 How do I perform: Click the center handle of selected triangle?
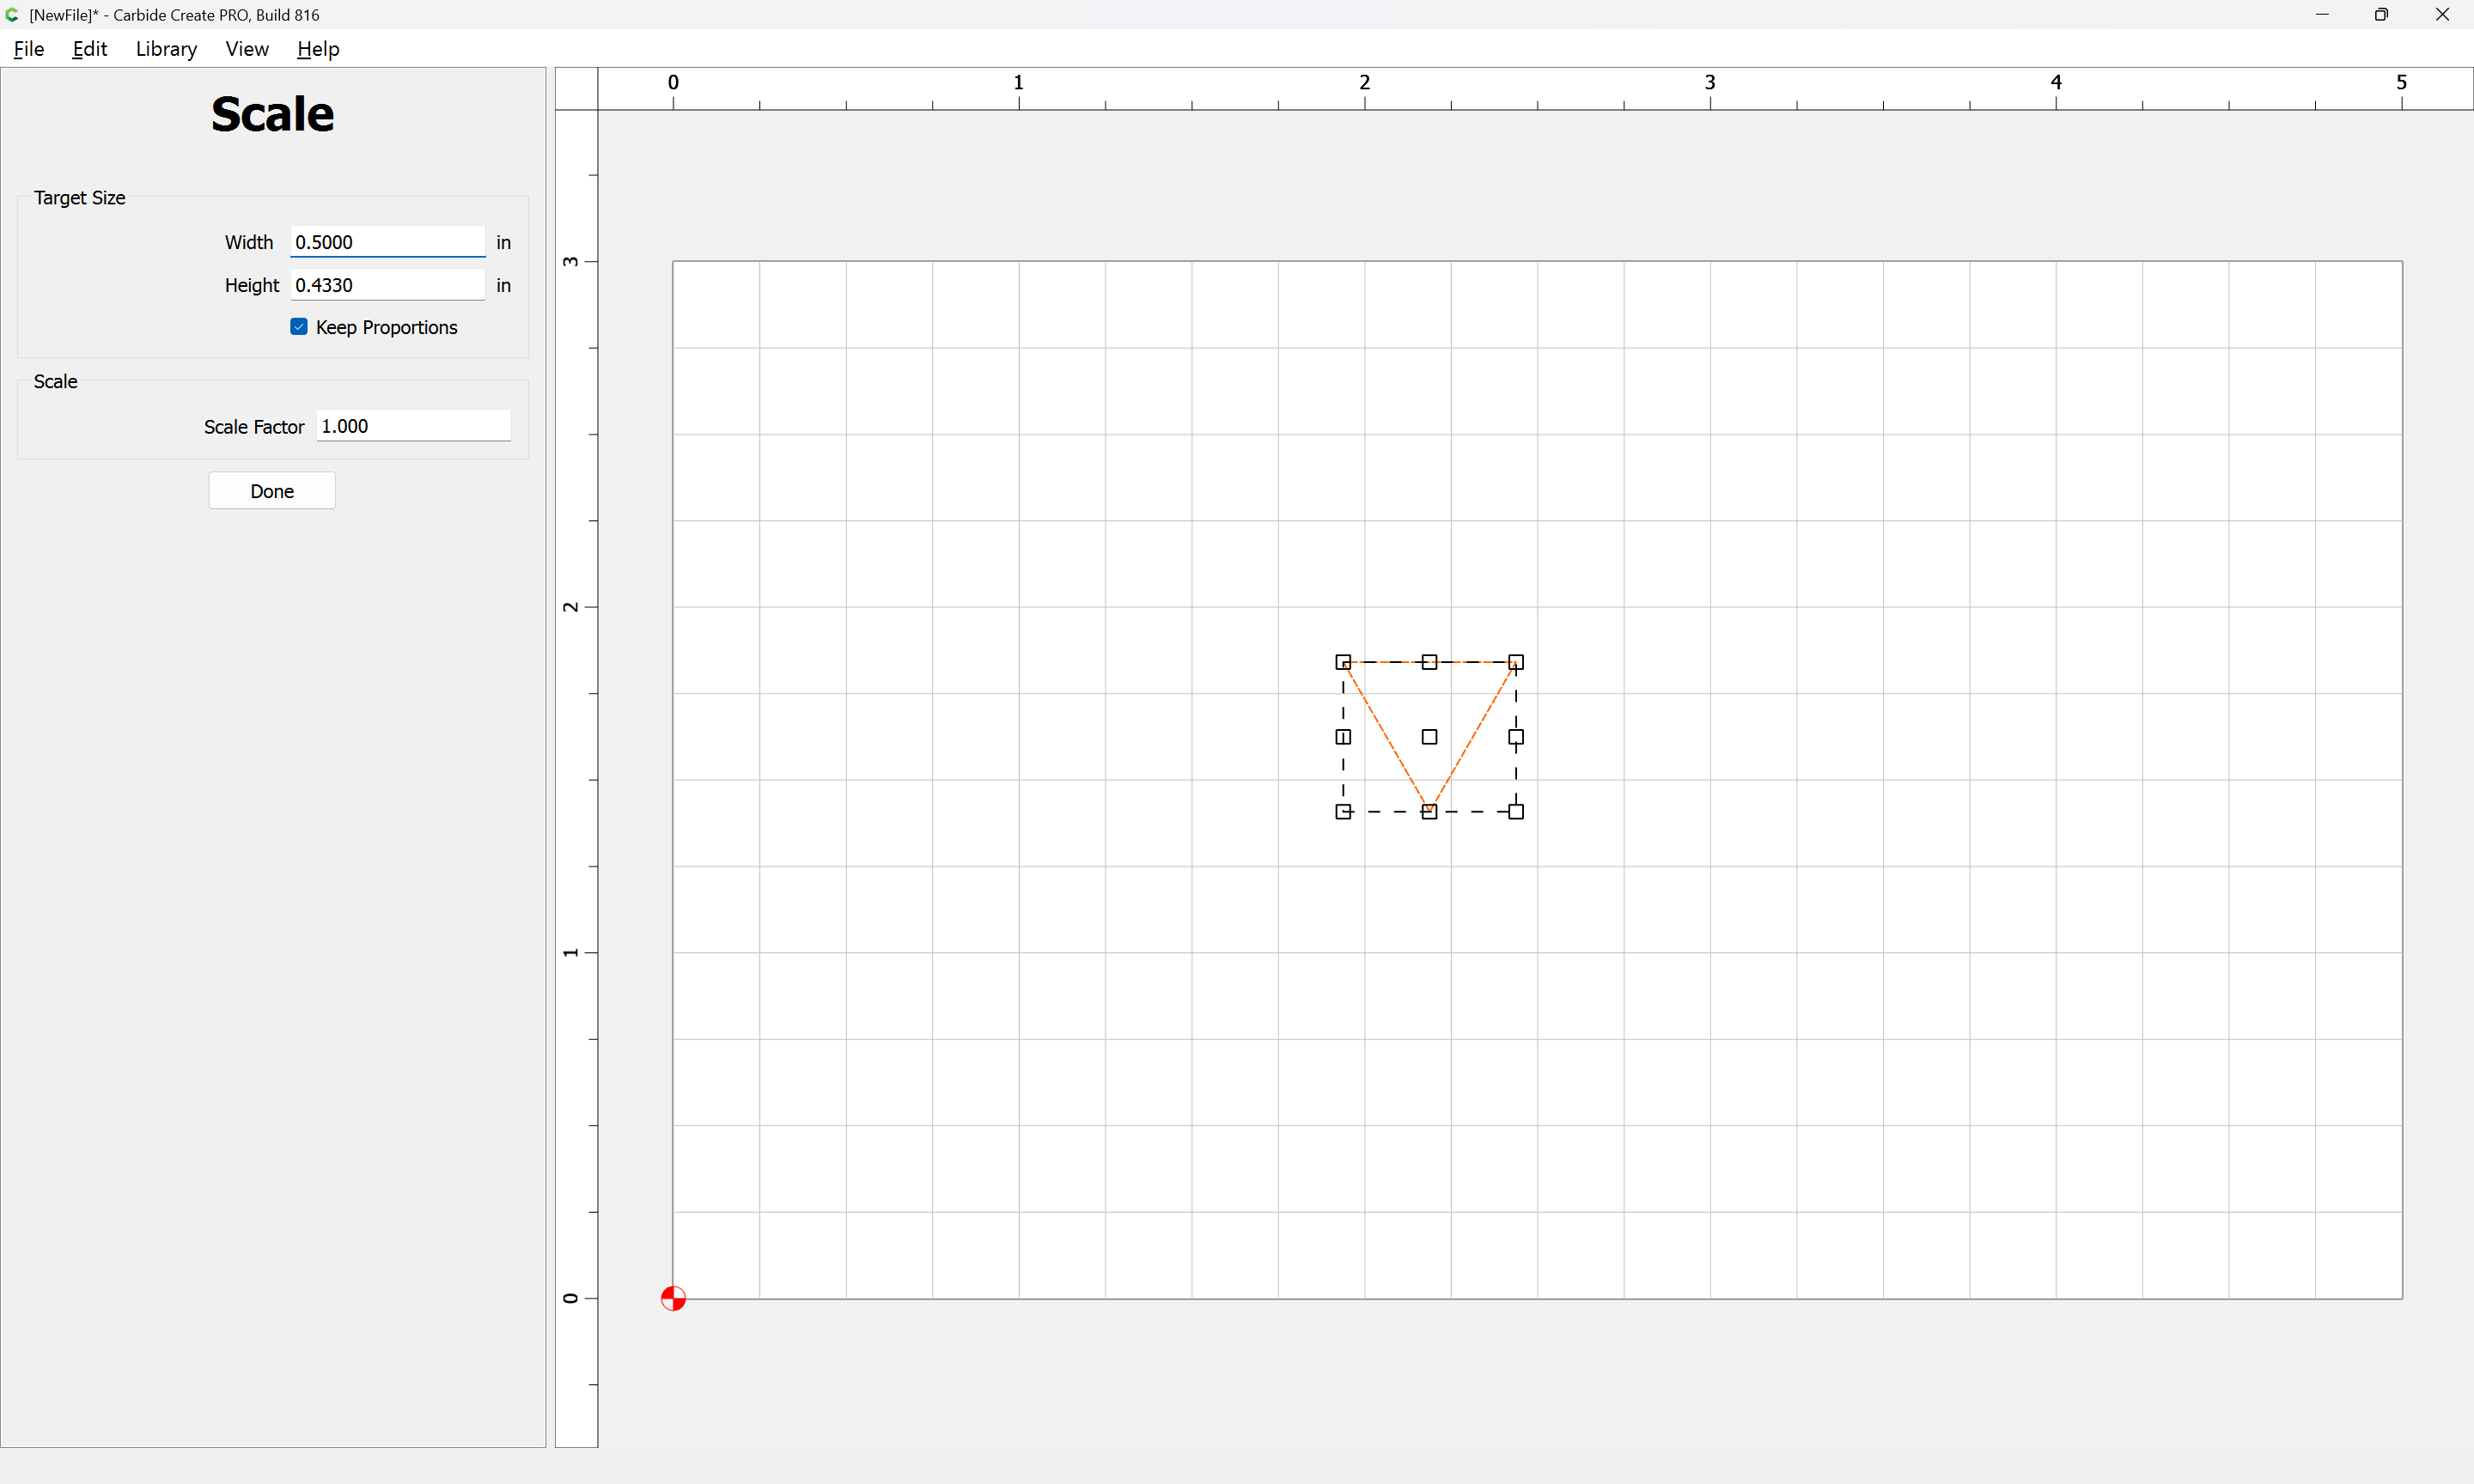click(1430, 737)
